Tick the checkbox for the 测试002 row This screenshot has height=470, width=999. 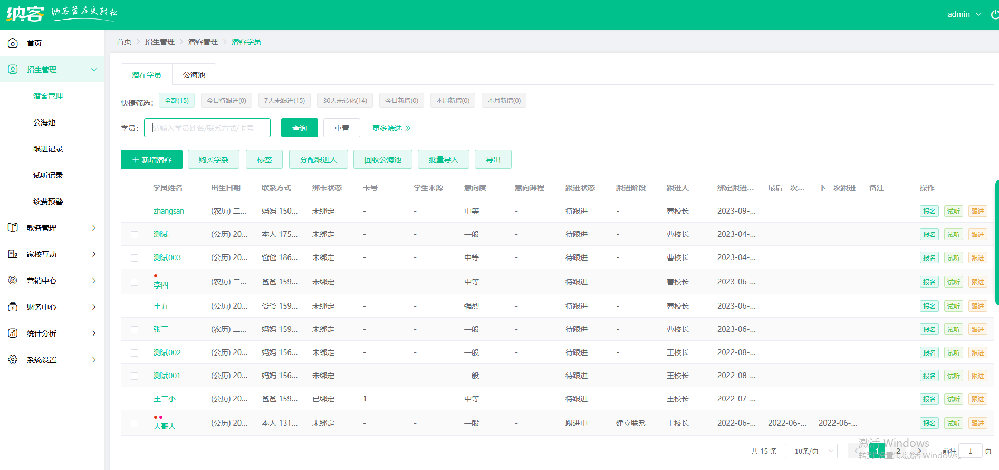[134, 353]
